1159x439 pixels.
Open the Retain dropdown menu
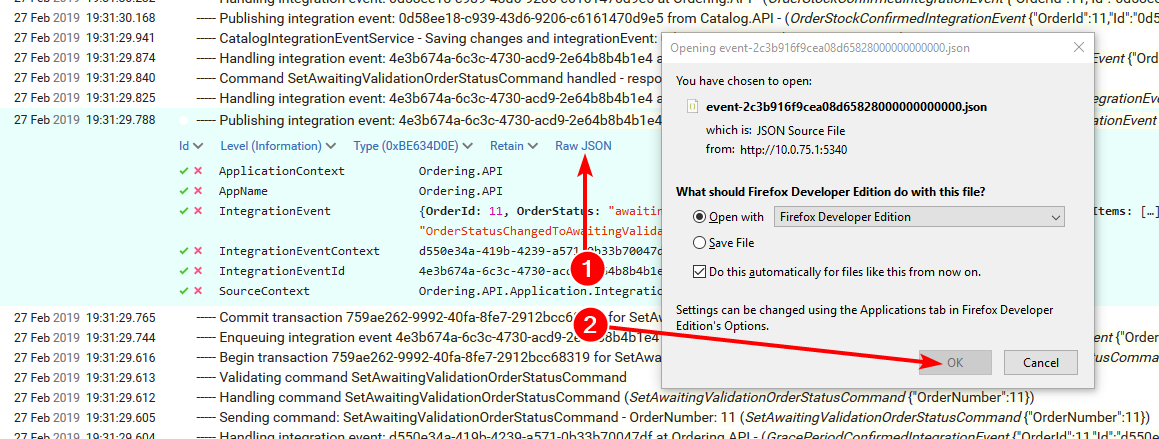point(513,146)
